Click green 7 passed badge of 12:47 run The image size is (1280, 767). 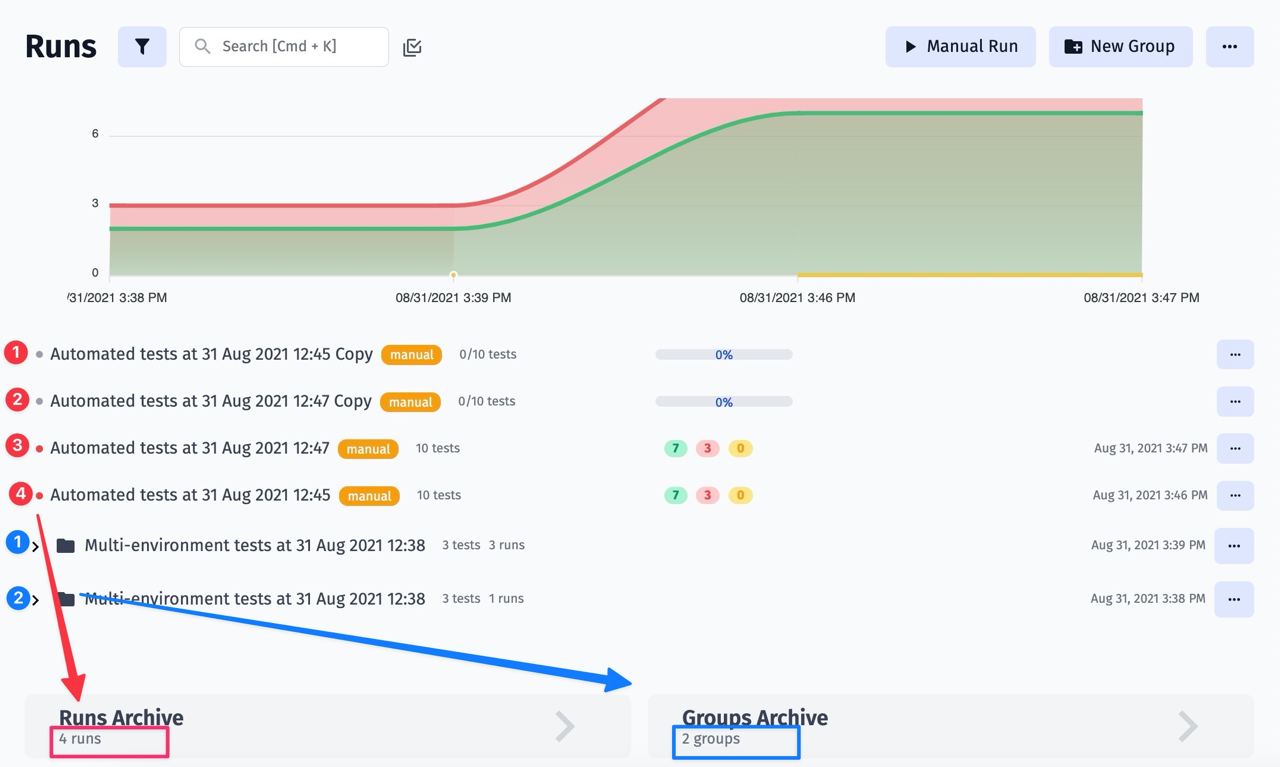point(676,448)
